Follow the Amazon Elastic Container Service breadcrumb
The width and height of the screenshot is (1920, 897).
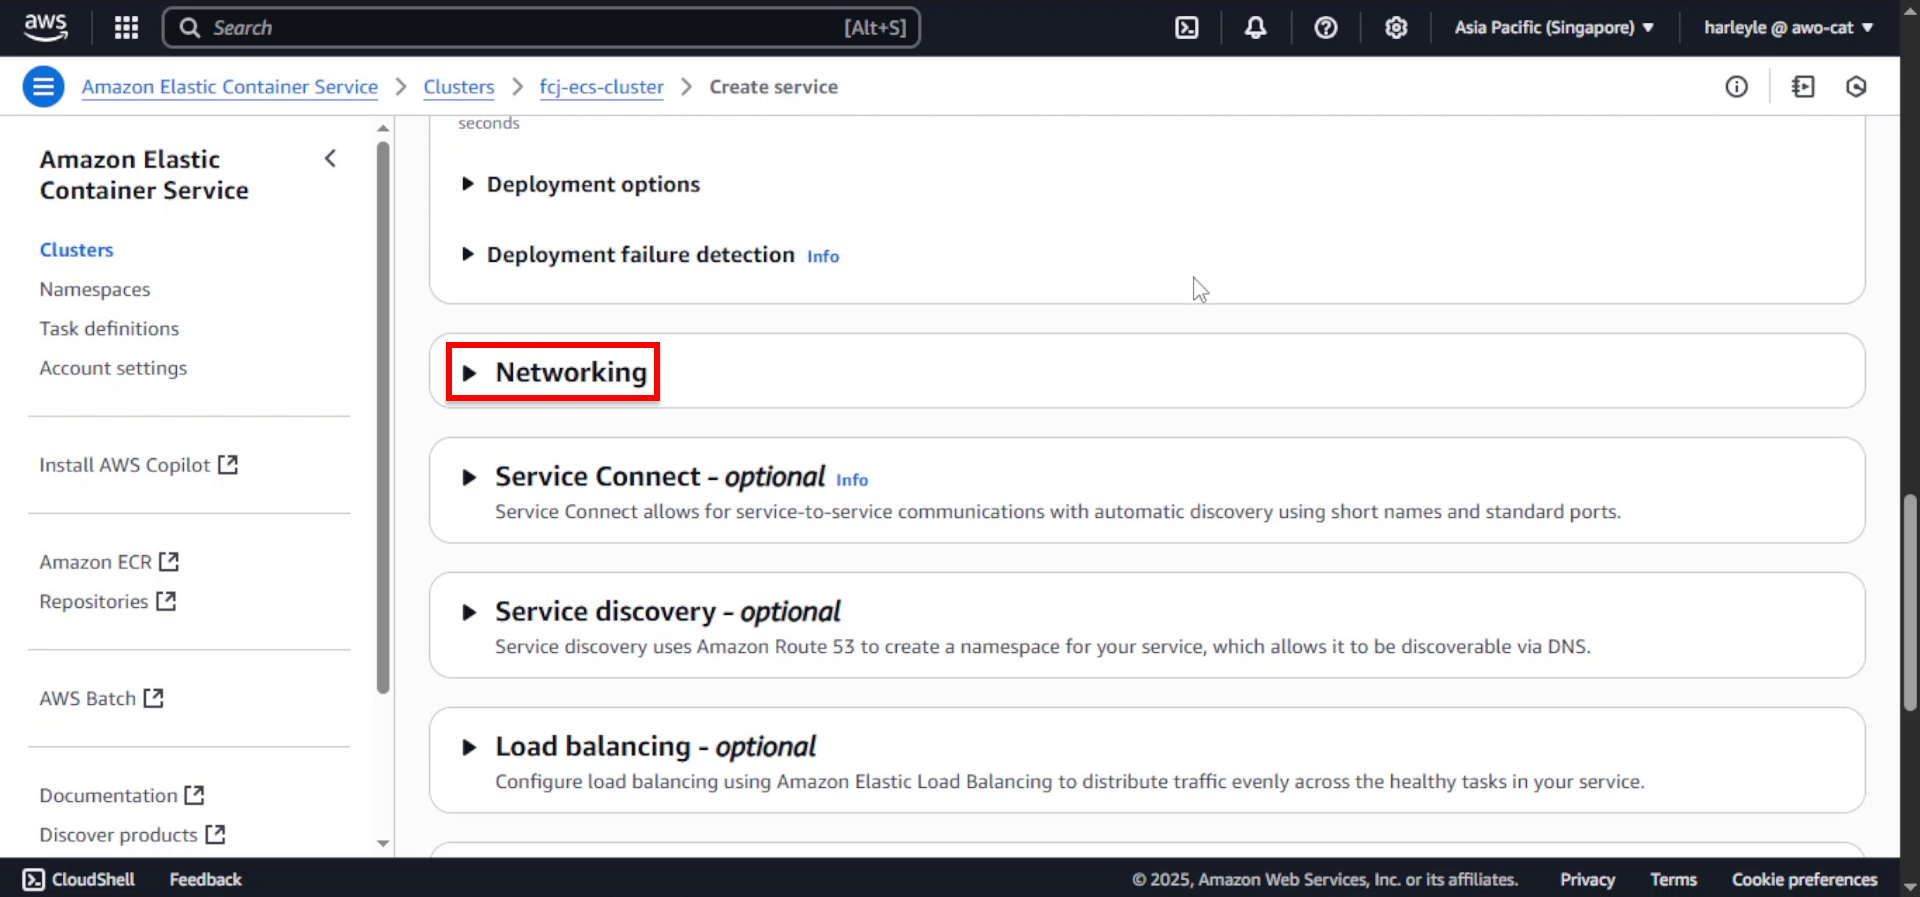pos(230,87)
